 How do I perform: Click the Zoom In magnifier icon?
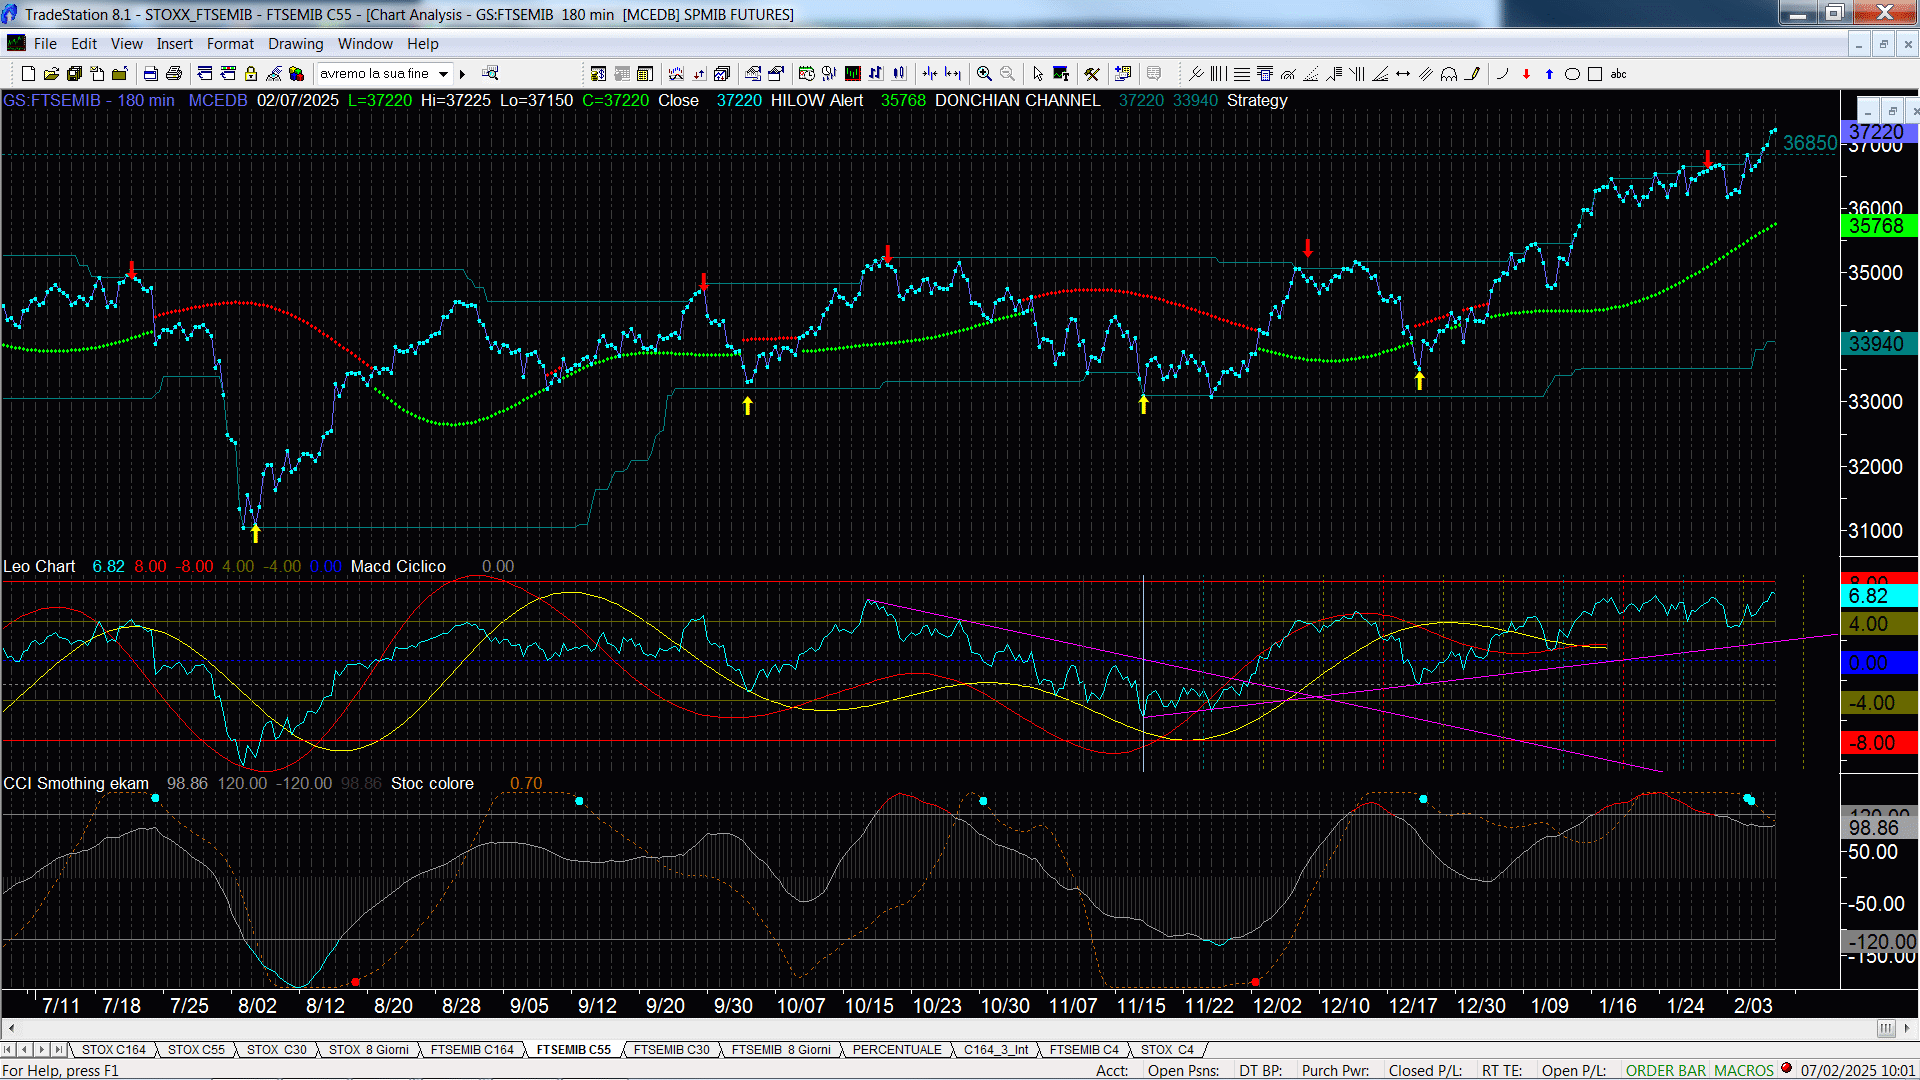(x=984, y=74)
